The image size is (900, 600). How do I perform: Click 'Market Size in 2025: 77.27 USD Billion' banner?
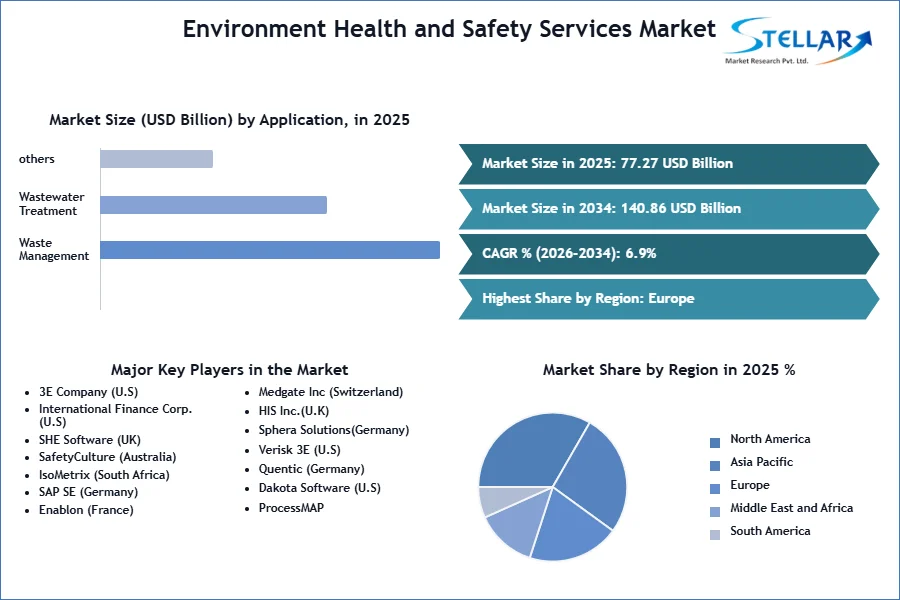point(669,164)
